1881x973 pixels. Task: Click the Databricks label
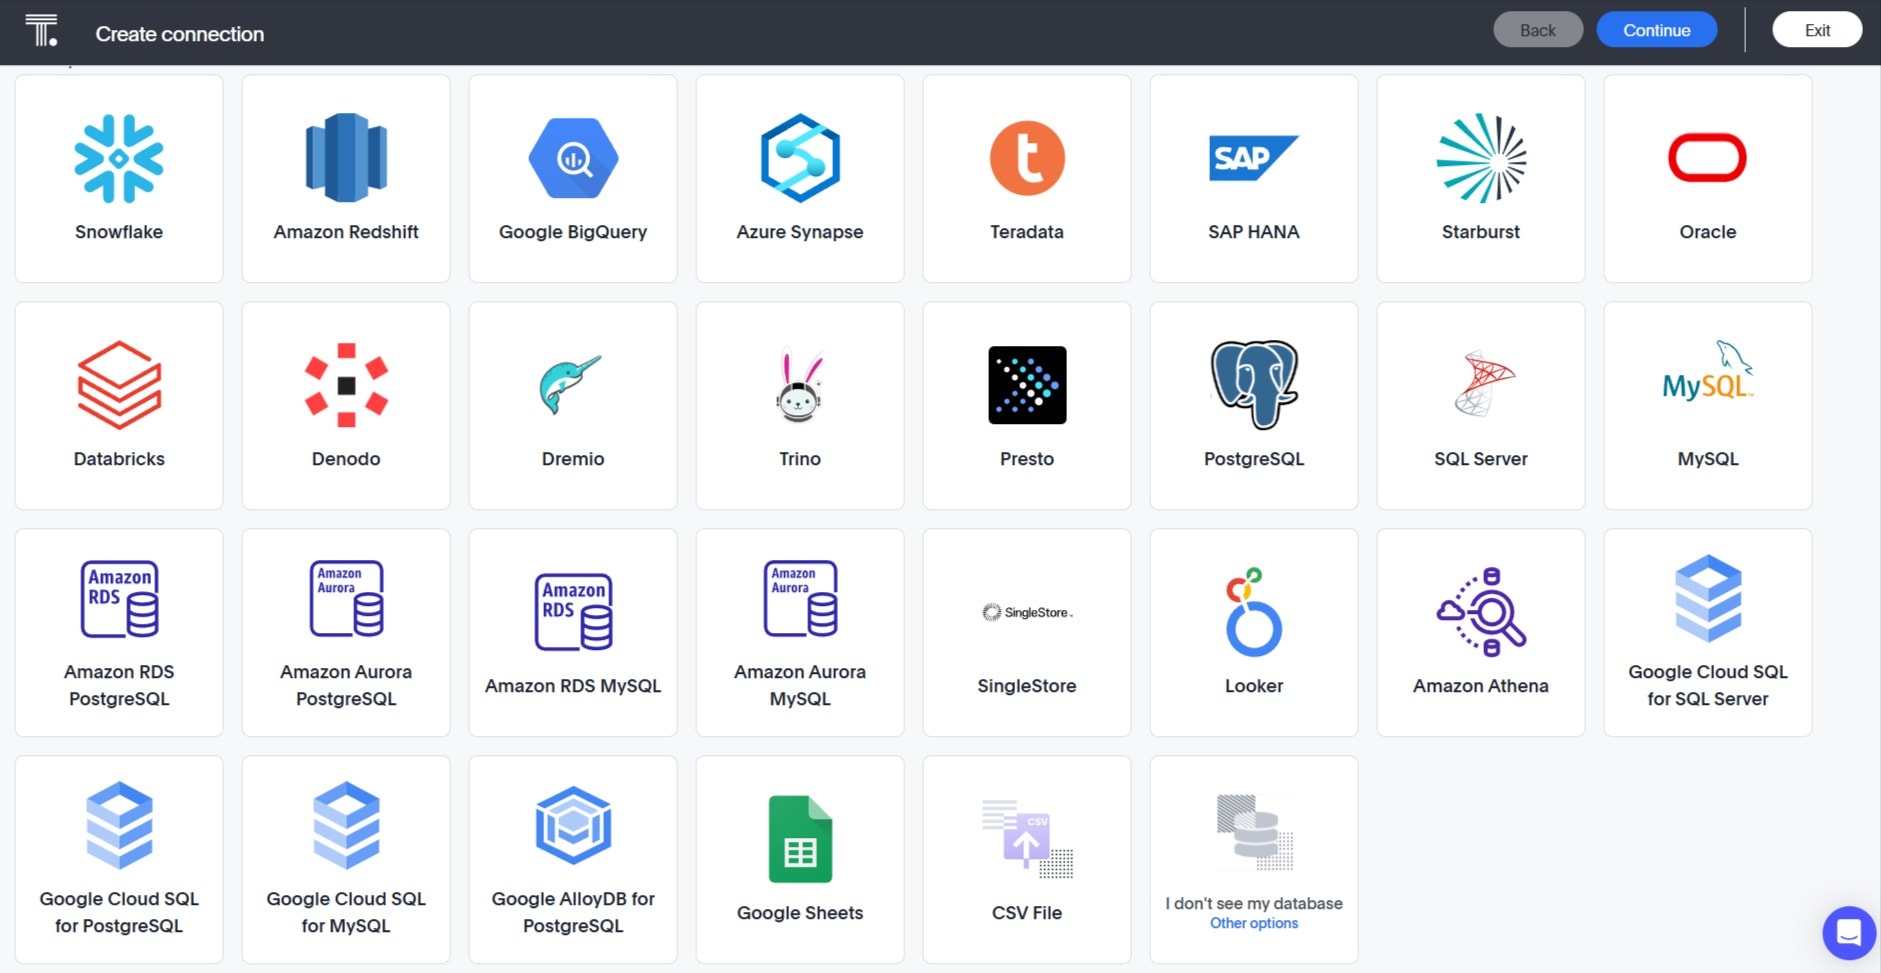point(119,459)
